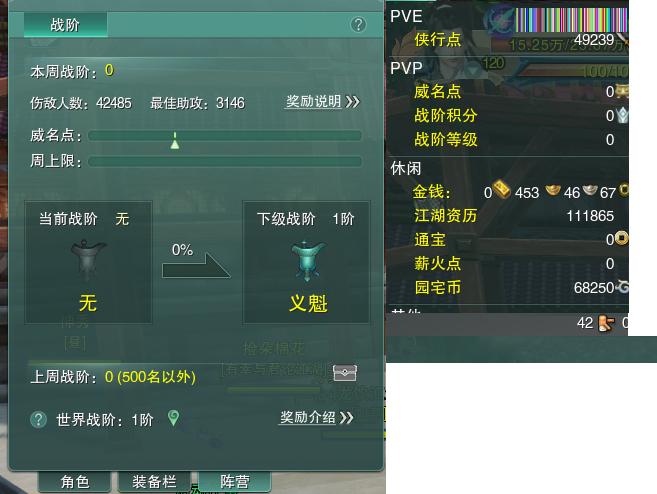Viewport: 657px width, 494px height.
Task: Select the grey 无 current rank trophy icon
Action: pos(88,259)
